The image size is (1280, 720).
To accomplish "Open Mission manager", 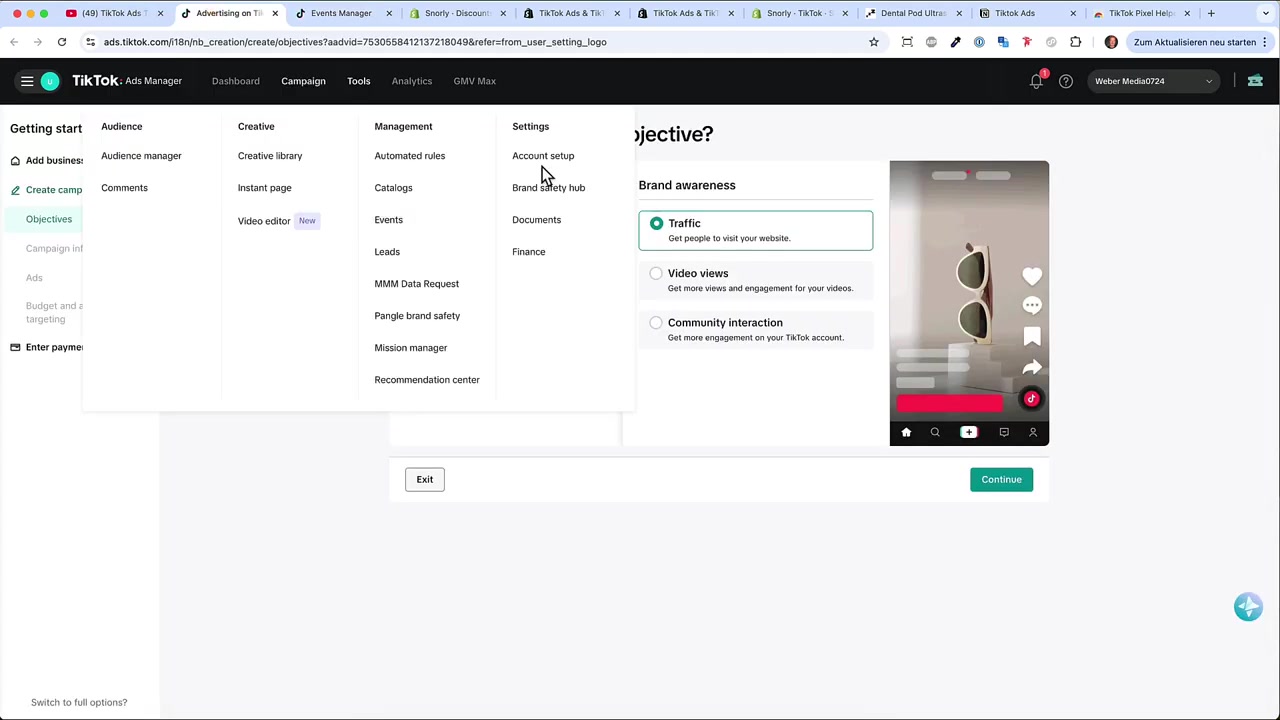I will 411,348.
